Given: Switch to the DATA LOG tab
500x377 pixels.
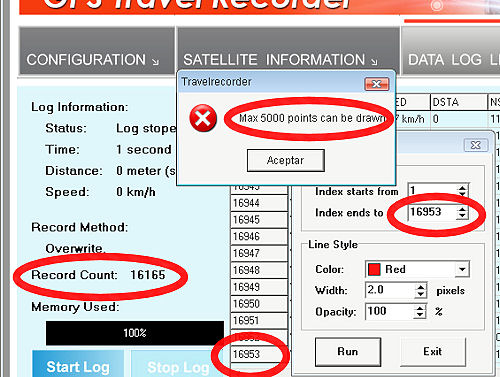Looking at the screenshot, I should coord(452,51).
